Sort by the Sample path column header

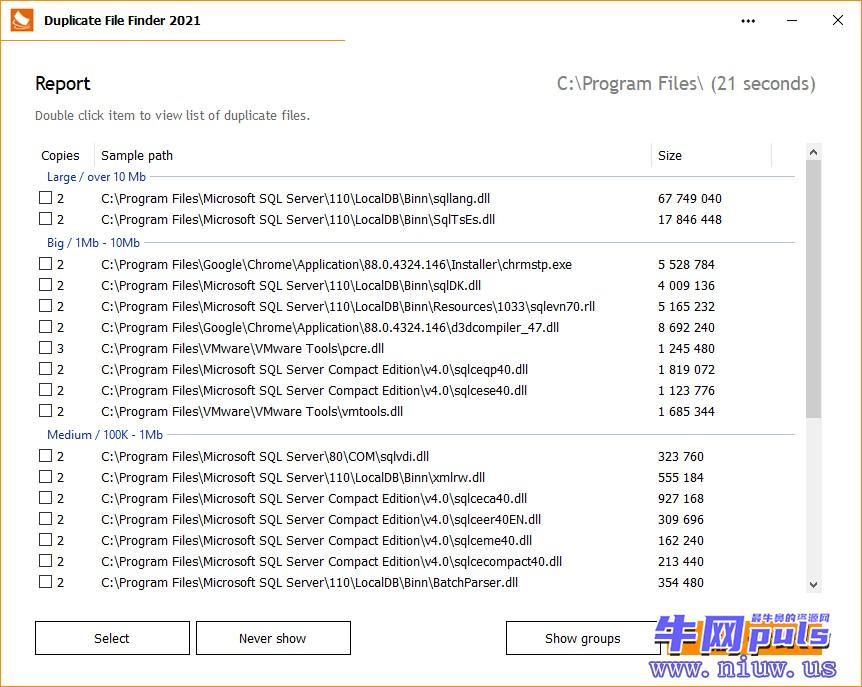(373, 156)
